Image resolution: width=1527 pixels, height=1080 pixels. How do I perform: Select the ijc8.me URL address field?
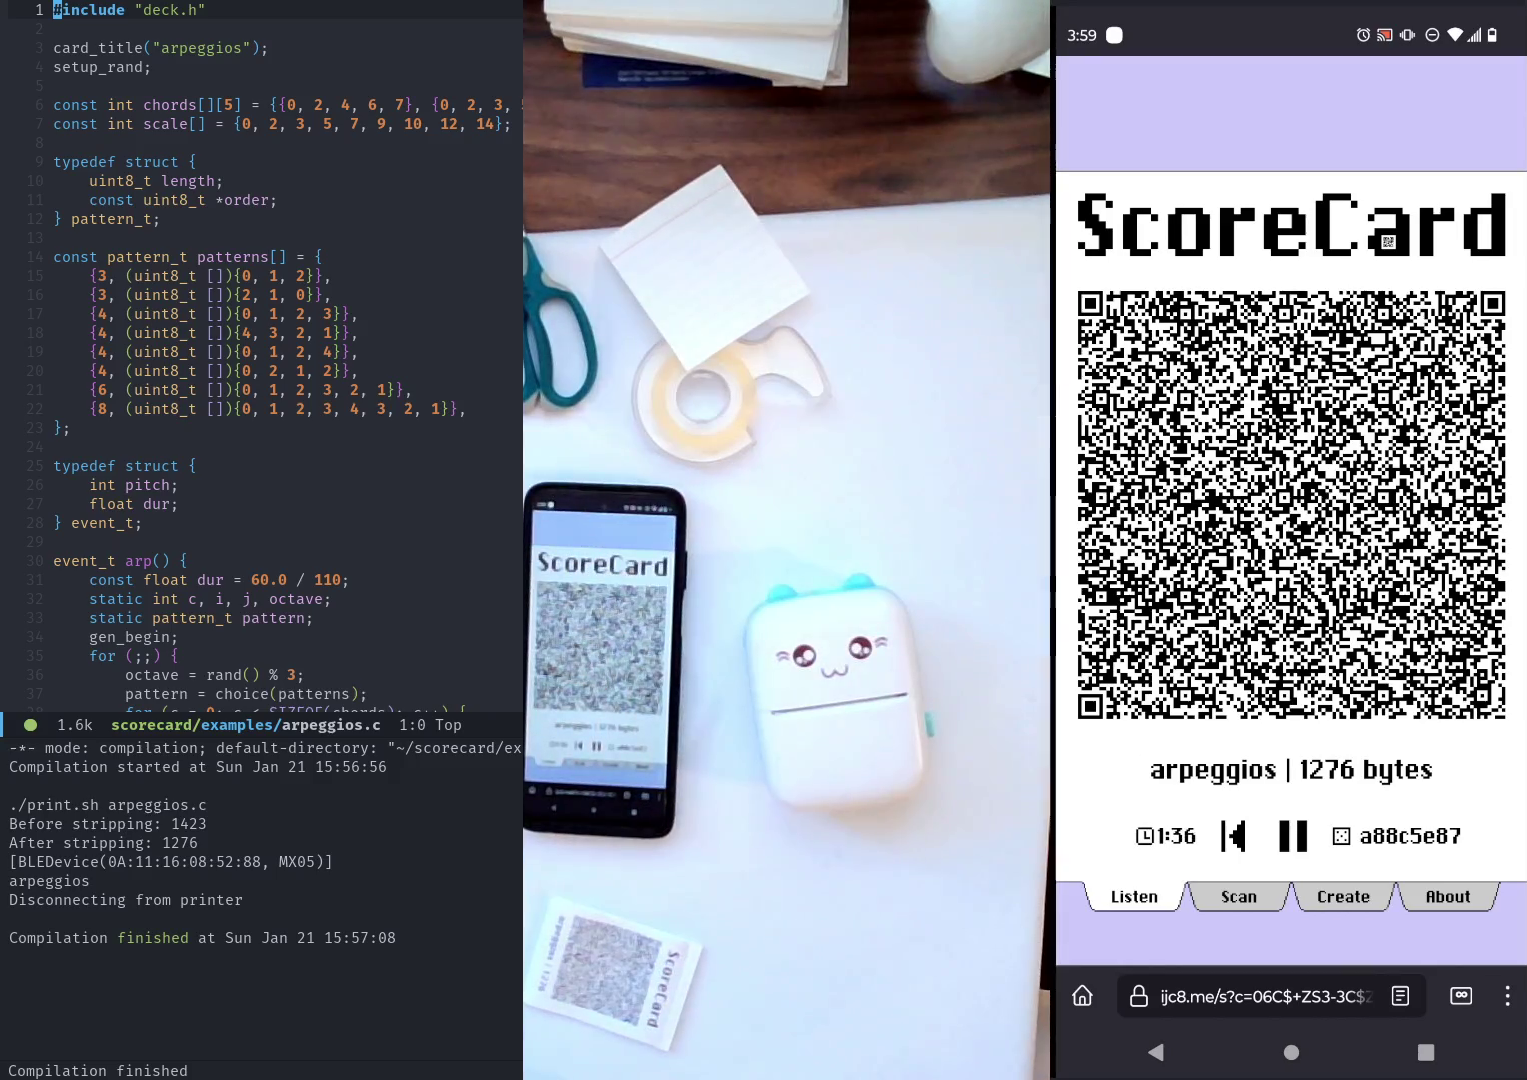1266,996
